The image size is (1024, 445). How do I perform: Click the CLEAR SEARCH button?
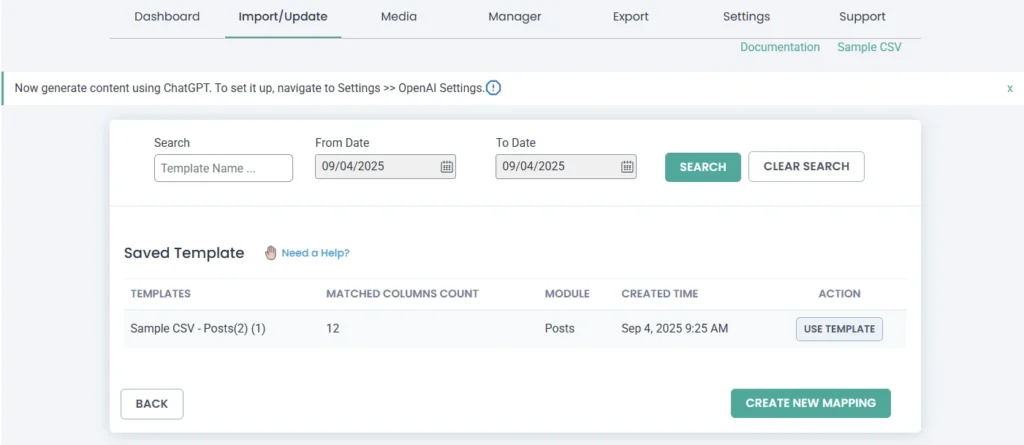point(806,167)
